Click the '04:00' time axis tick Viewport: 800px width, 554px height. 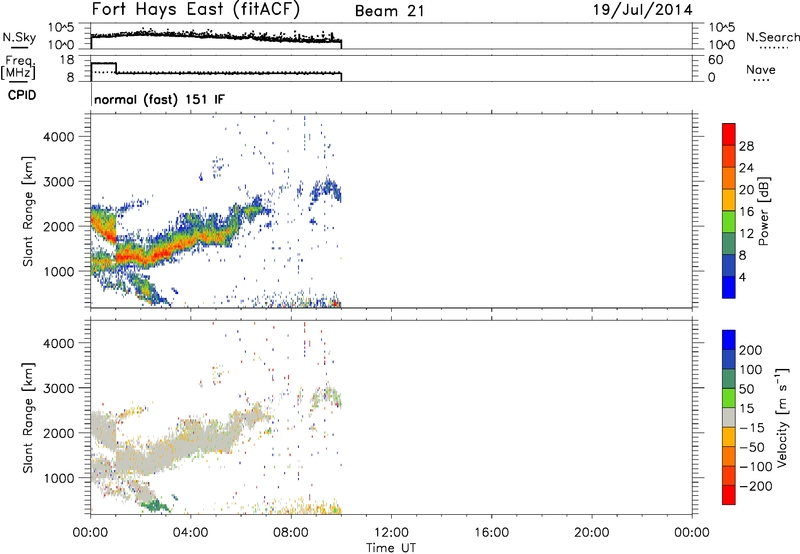190,533
